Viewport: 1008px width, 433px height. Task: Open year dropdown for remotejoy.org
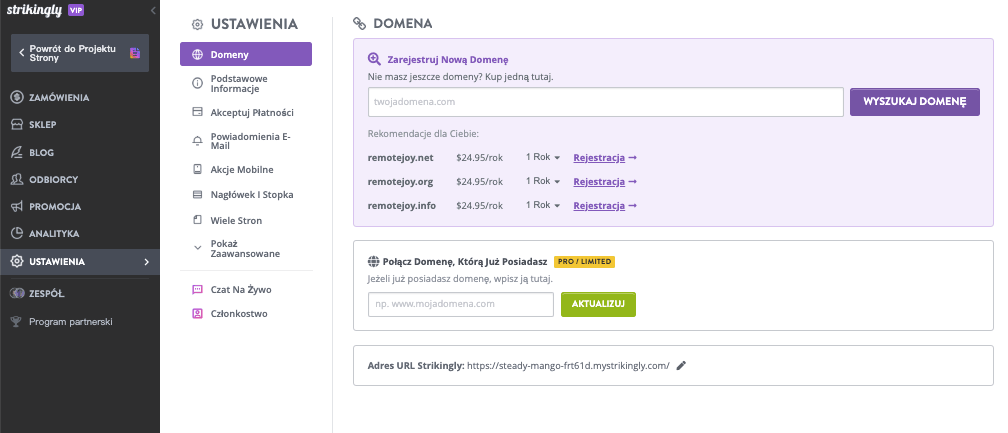pos(543,181)
